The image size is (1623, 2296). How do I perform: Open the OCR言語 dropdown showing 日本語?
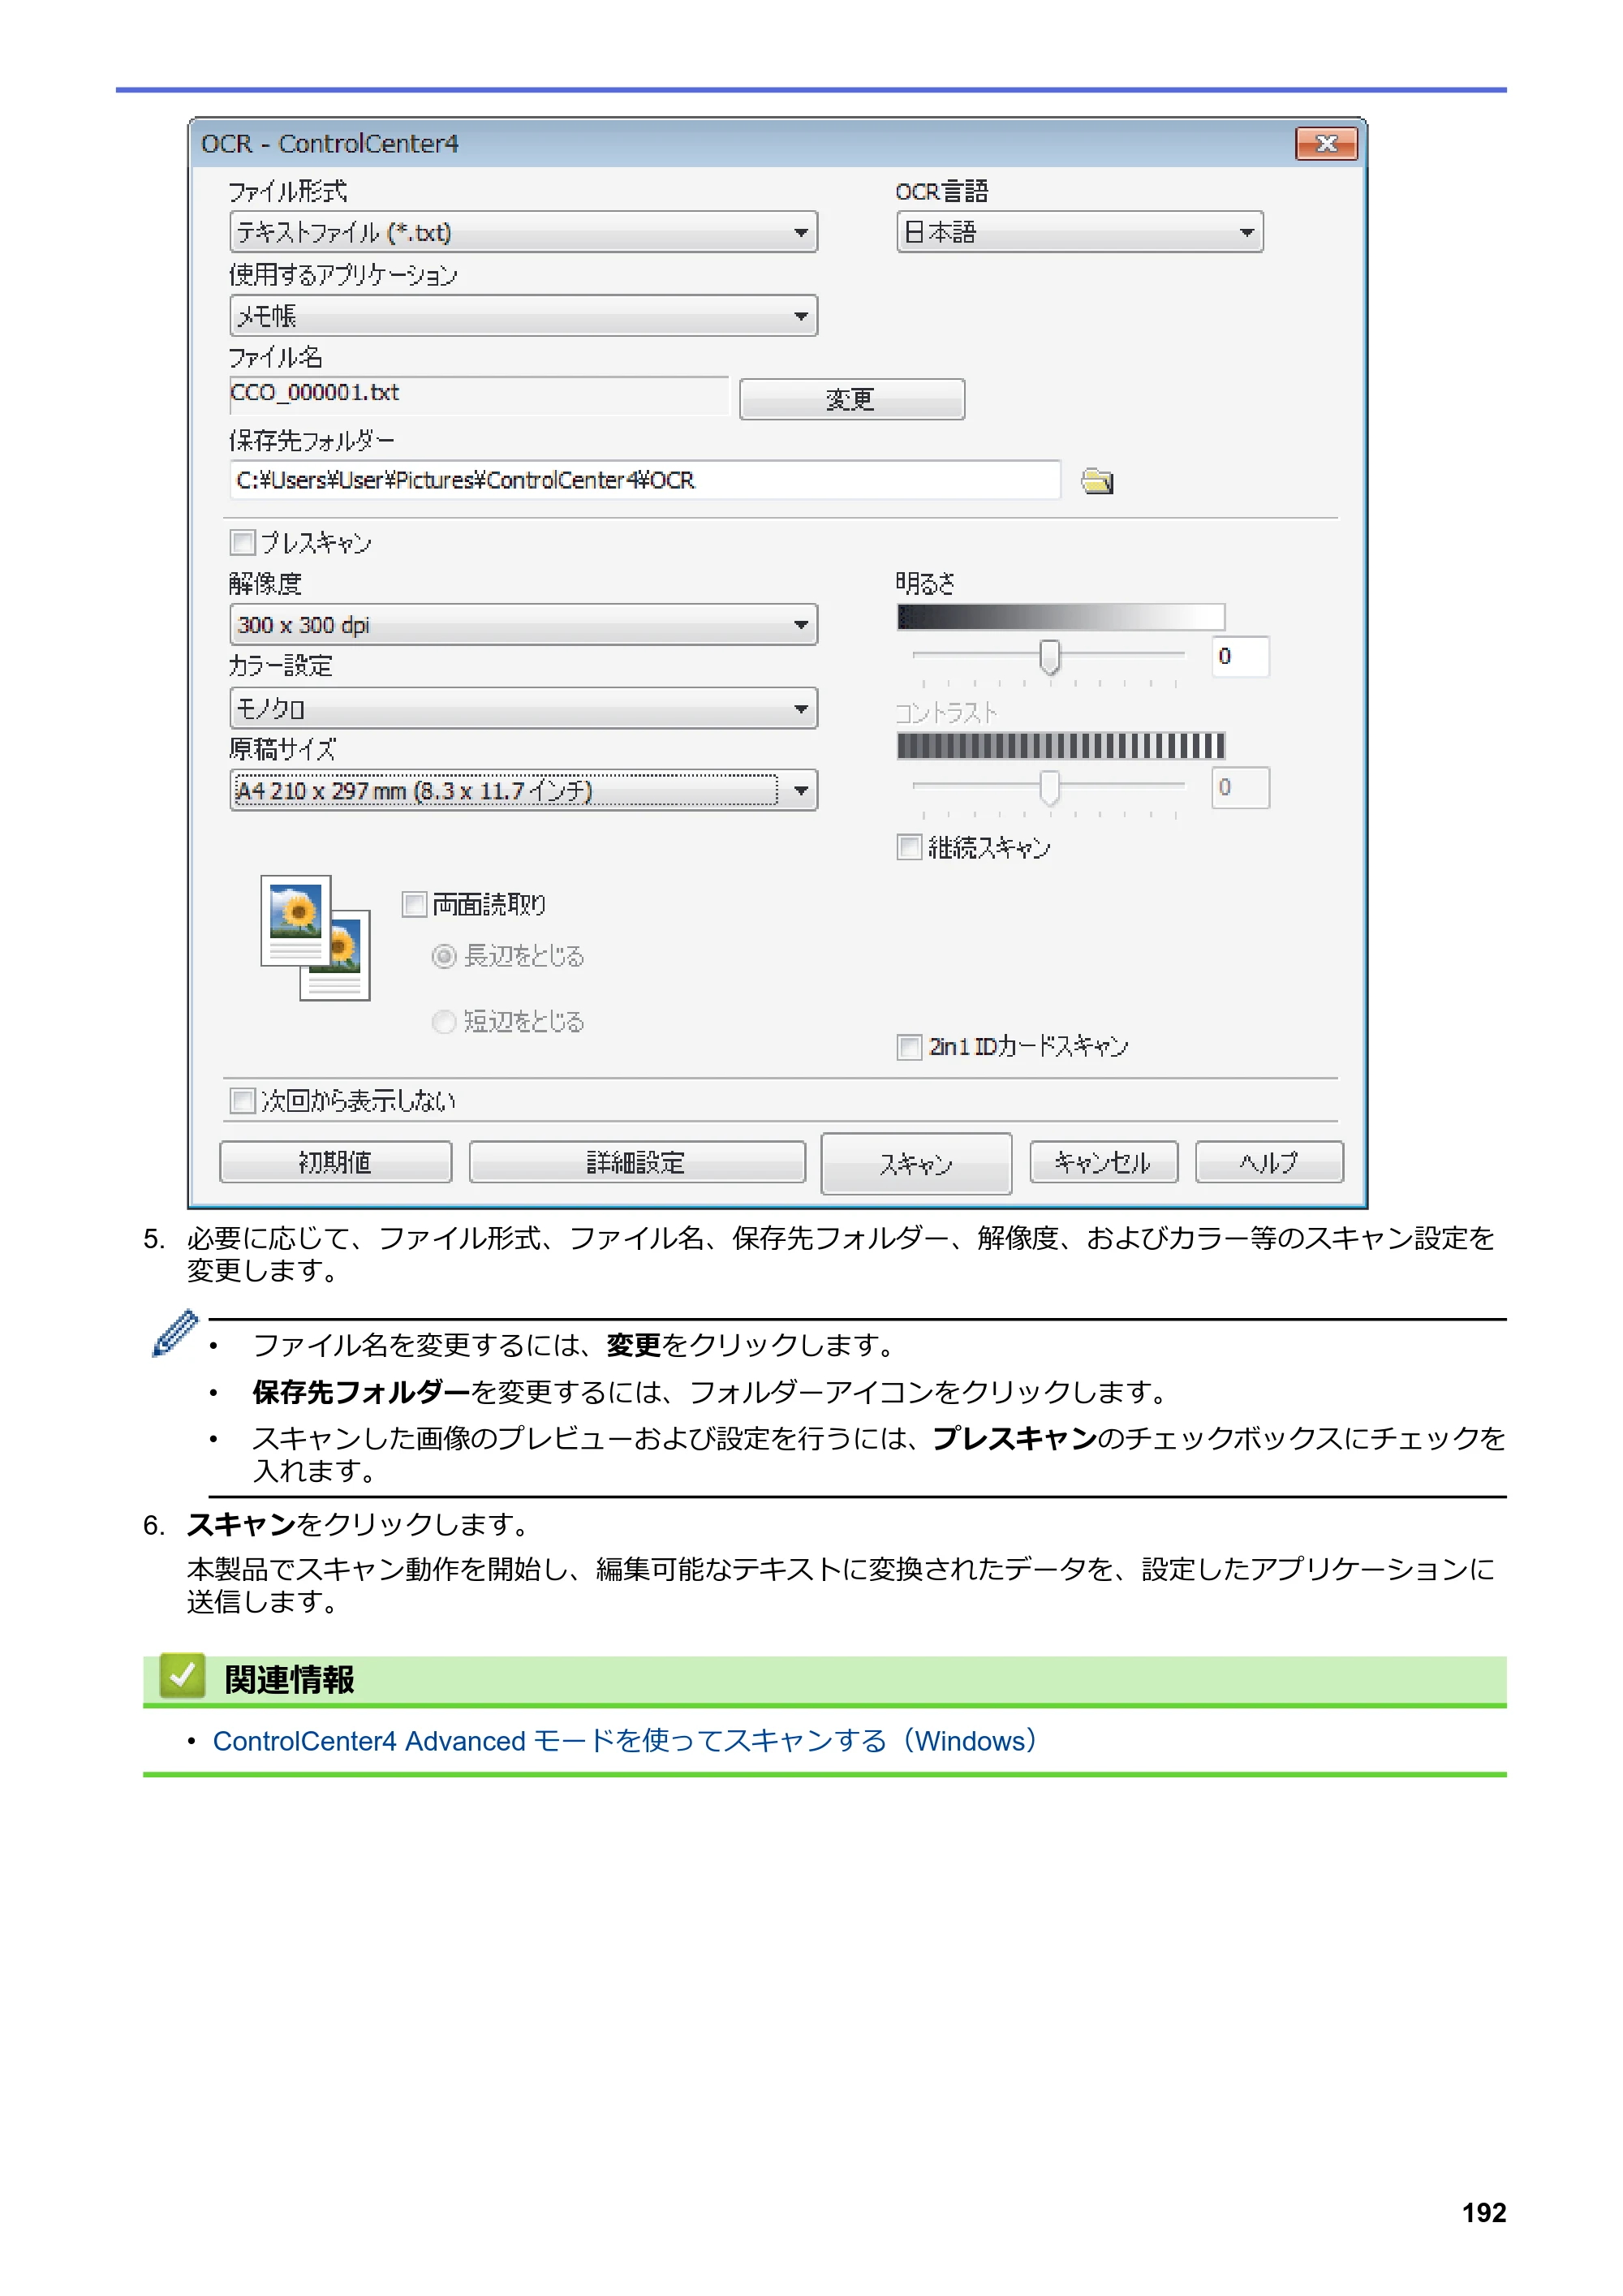click(x=1080, y=232)
